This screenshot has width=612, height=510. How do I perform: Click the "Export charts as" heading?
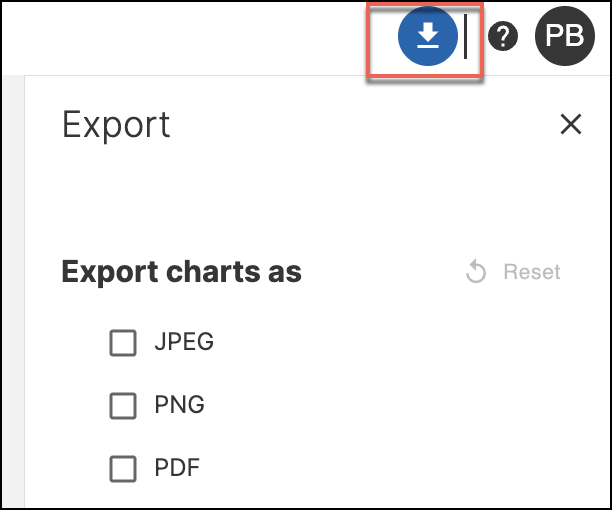pos(181,272)
